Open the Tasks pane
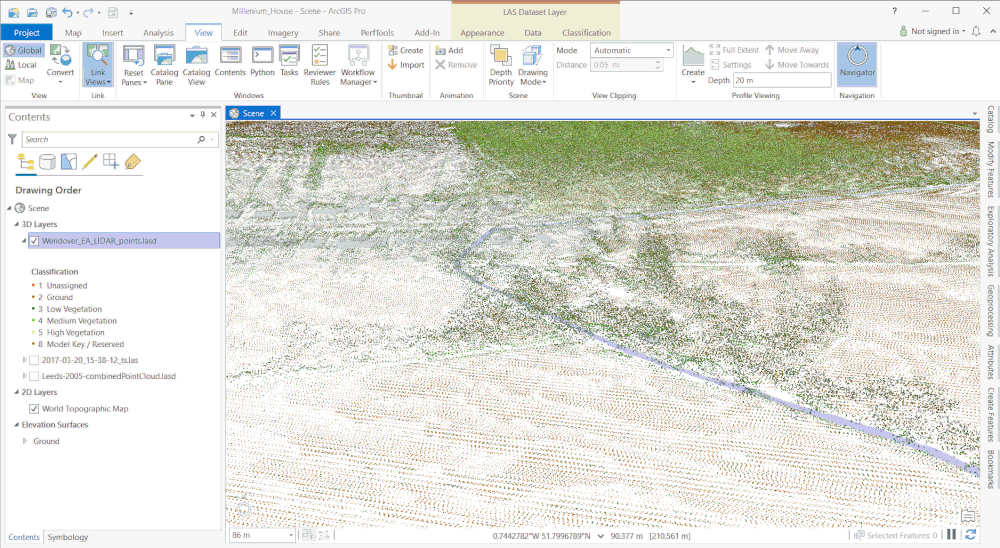This screenshot has height=548, width=1000. pos(289,61)
